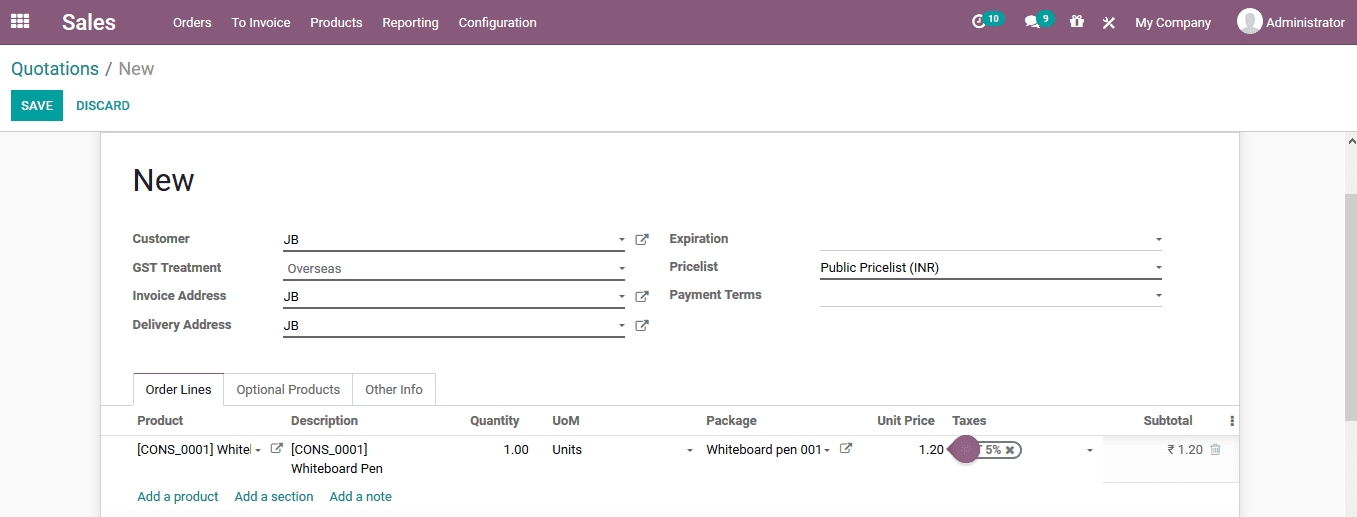Open column options kebab menu

click(x=1231, y=421)
